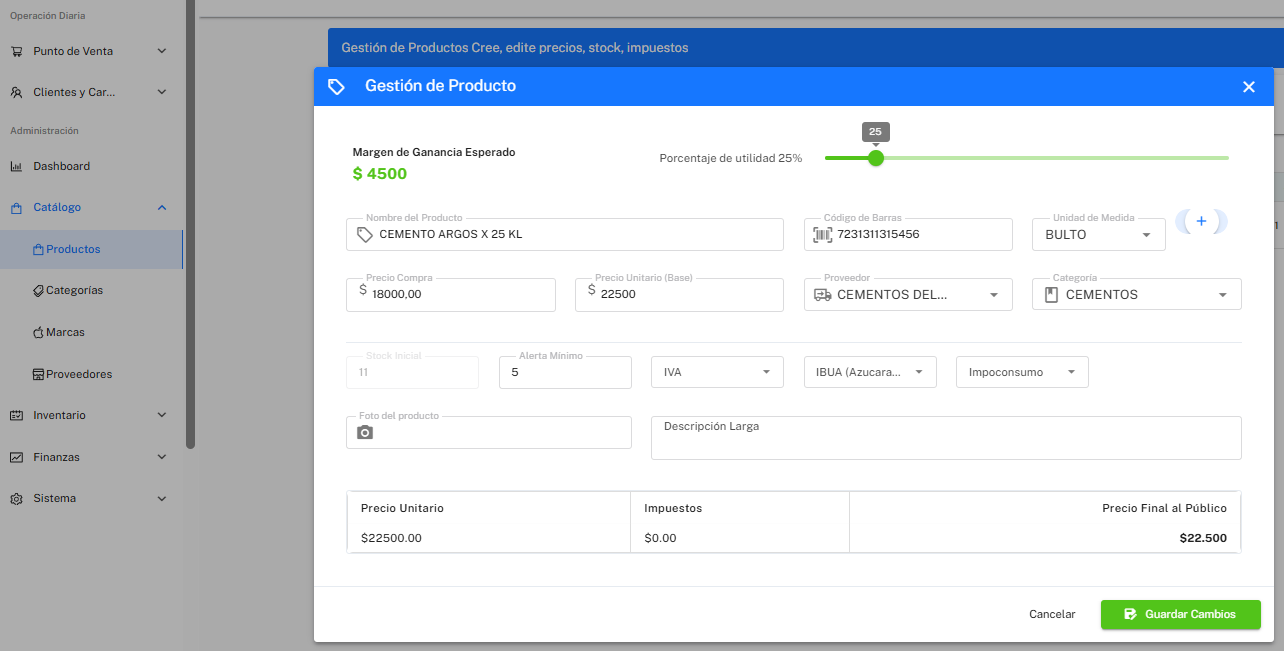Image resolution: width=1284 pixels, height=651 pixels.
Task: Click the Marcas apple icon
Action: pos(38,332)
